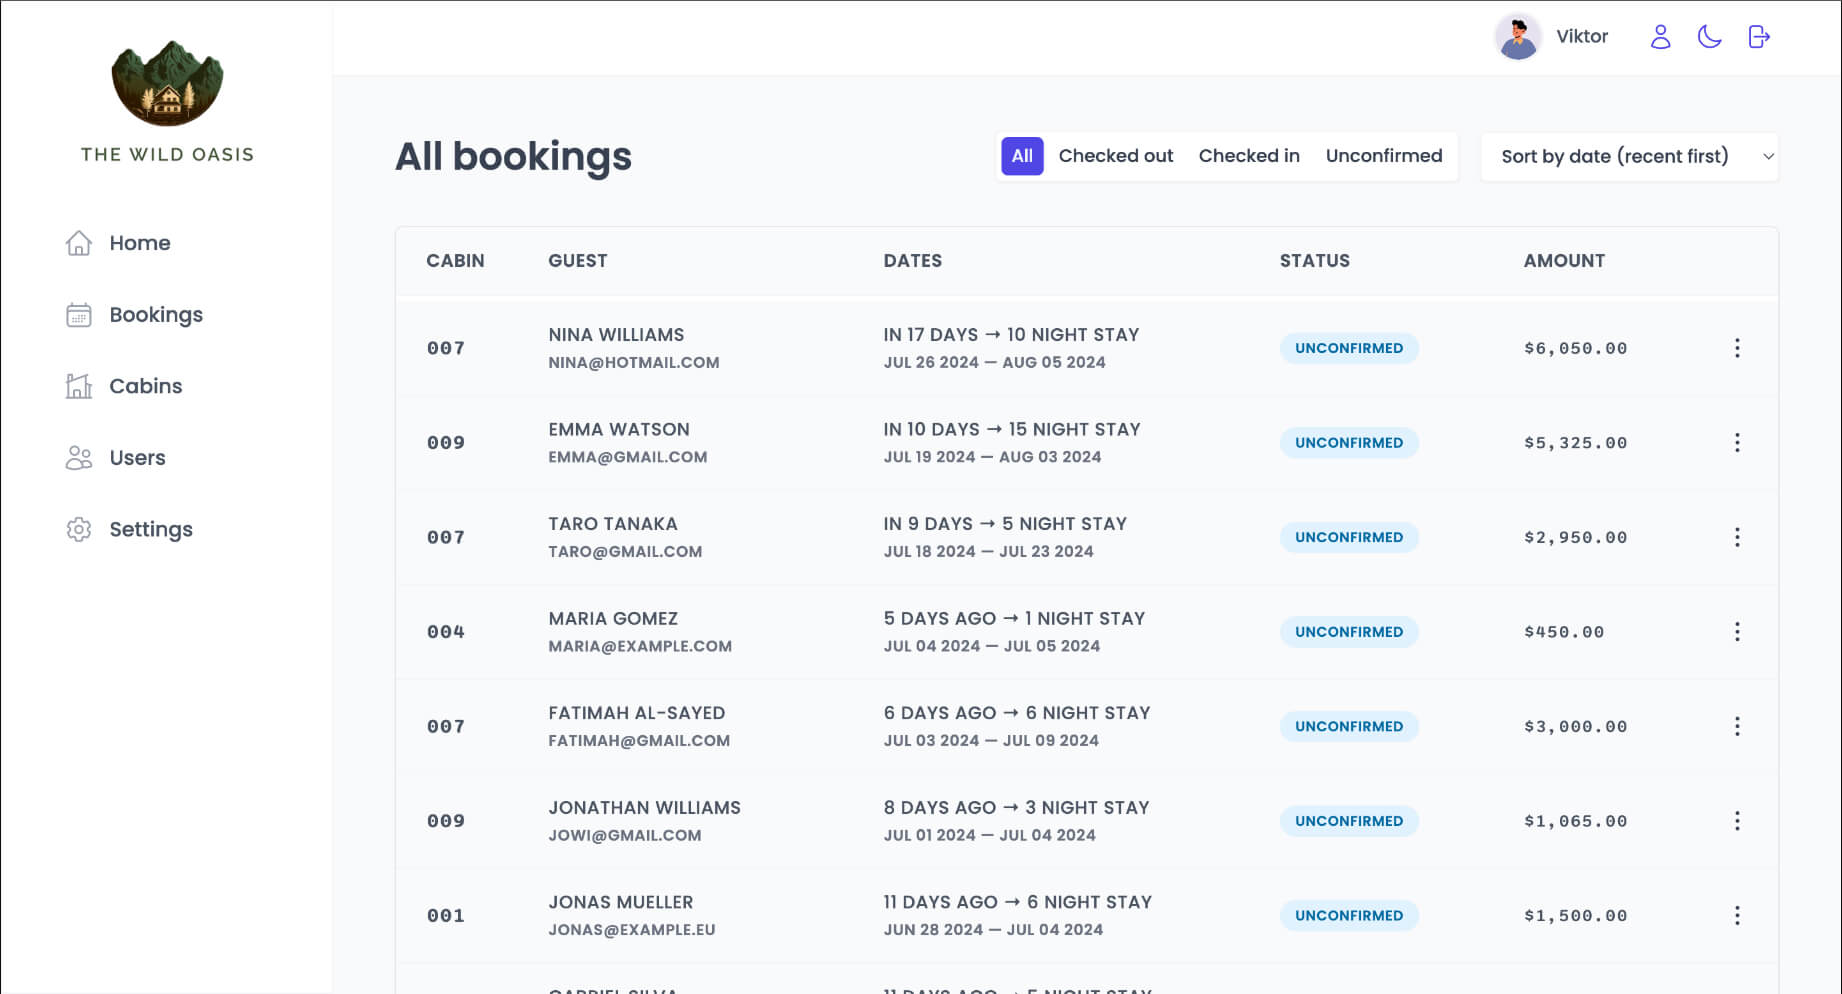Click cabin number 004
Viewport: 1842px width, 994px height.
coord(446,632)
